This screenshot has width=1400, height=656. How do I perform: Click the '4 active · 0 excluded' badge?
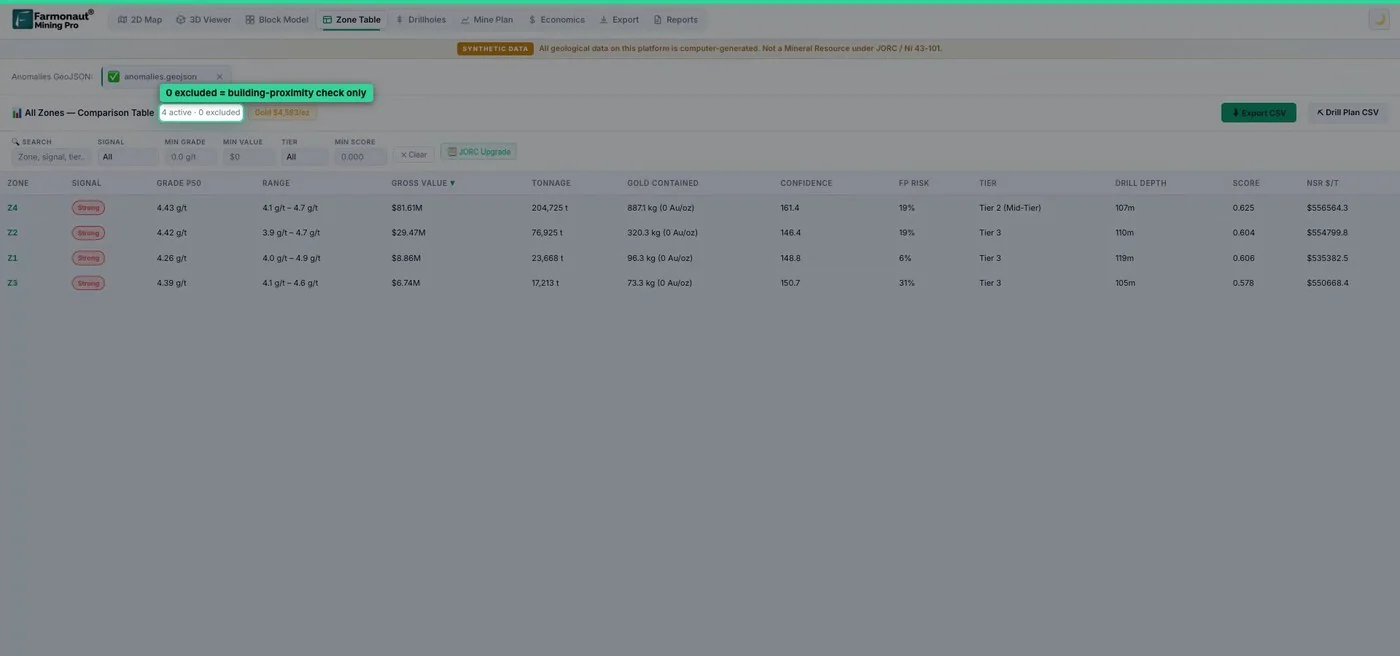click(201, 113)
